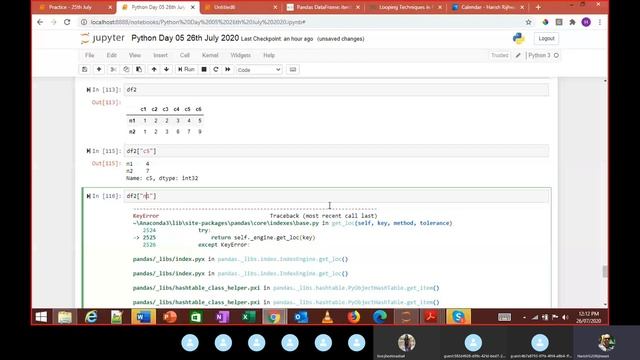This screenshot has width=640, height=360.
Task: Reload the page in Chrome
Action: pos(67,22)
